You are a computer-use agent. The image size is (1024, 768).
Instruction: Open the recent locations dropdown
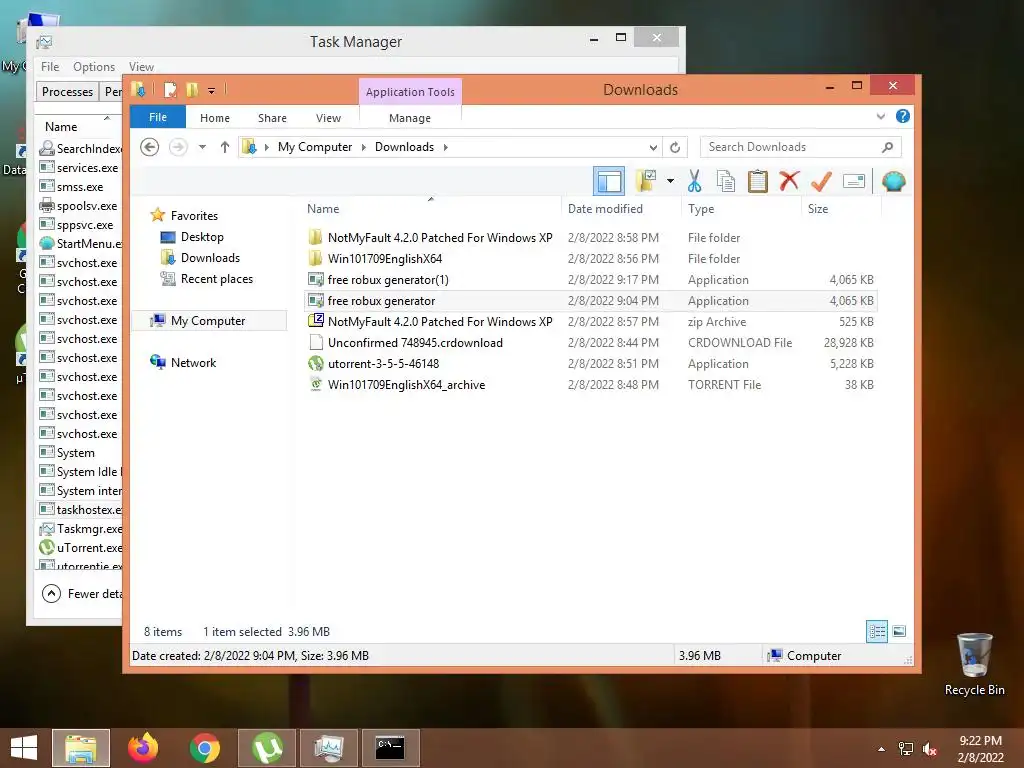(202, 147)
